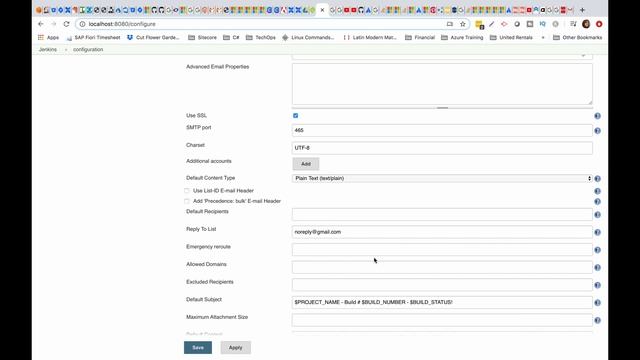Open the new tab plus button
Screen dimensions: 640x360
pos(582,10)
